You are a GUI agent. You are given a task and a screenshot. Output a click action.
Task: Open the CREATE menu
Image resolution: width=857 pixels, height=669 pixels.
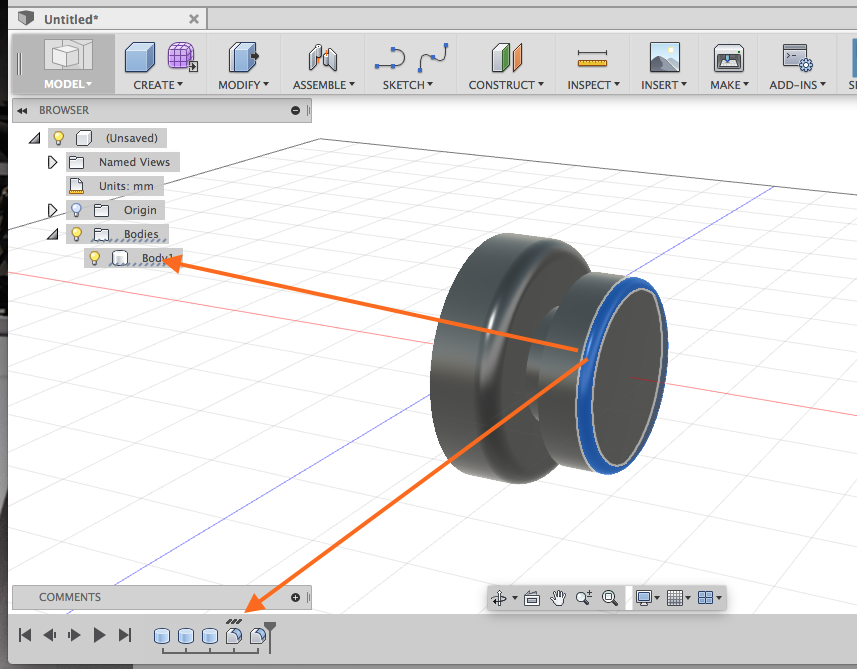pos(158,85)
